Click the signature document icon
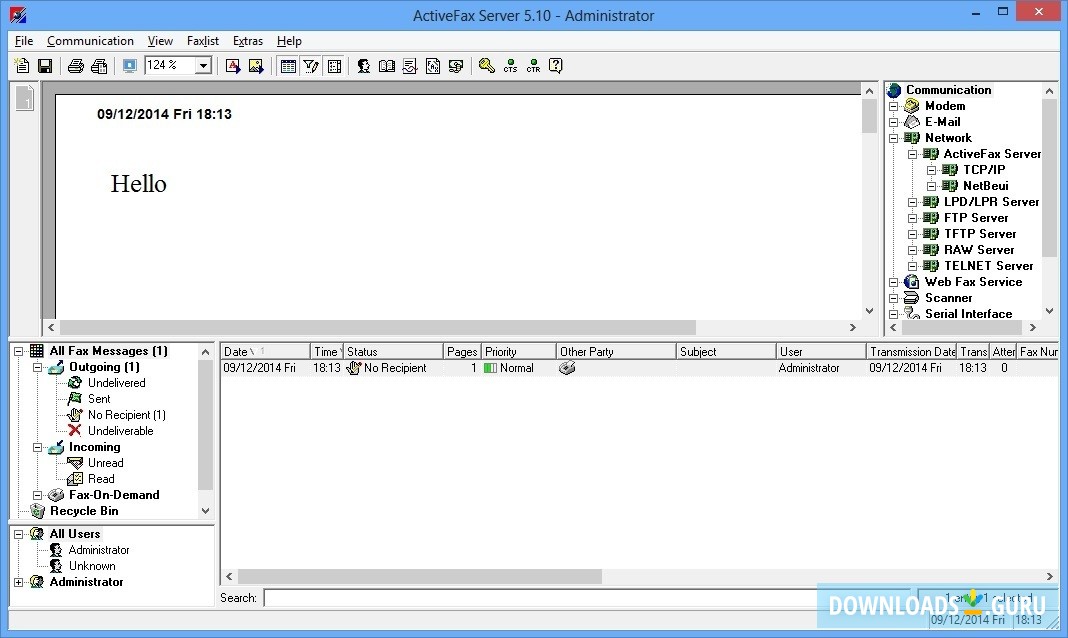 (x=410, y=66)
